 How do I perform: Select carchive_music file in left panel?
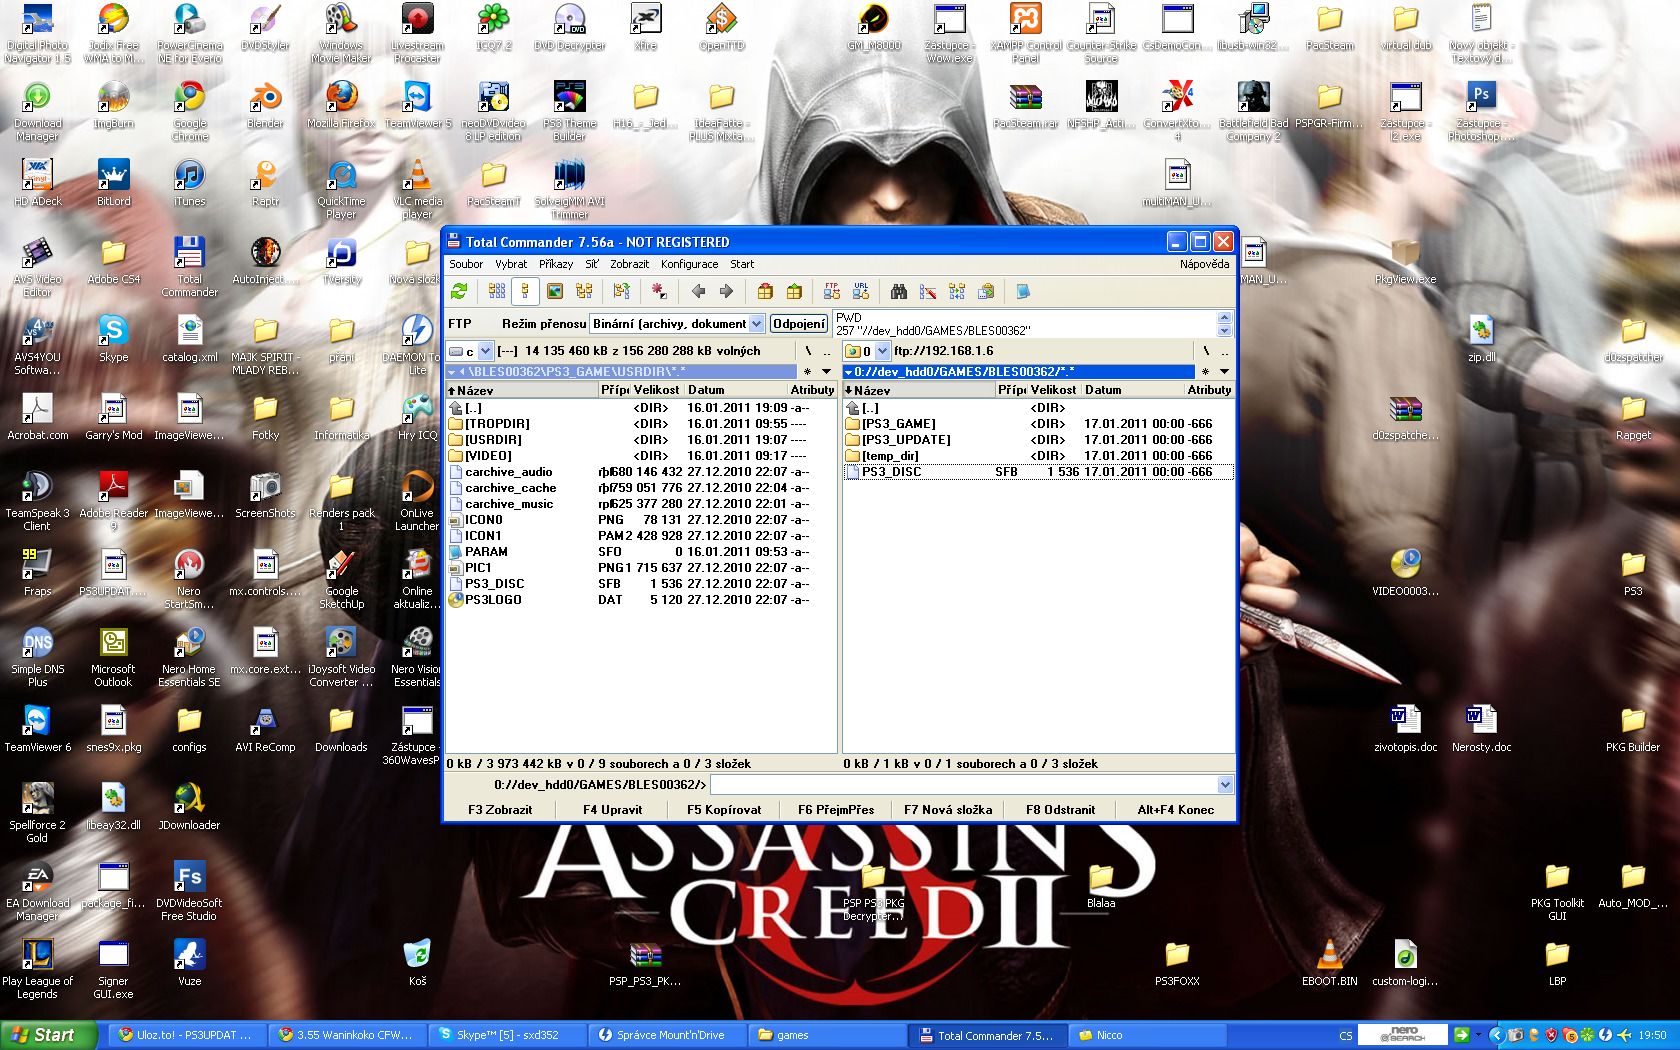640,504
